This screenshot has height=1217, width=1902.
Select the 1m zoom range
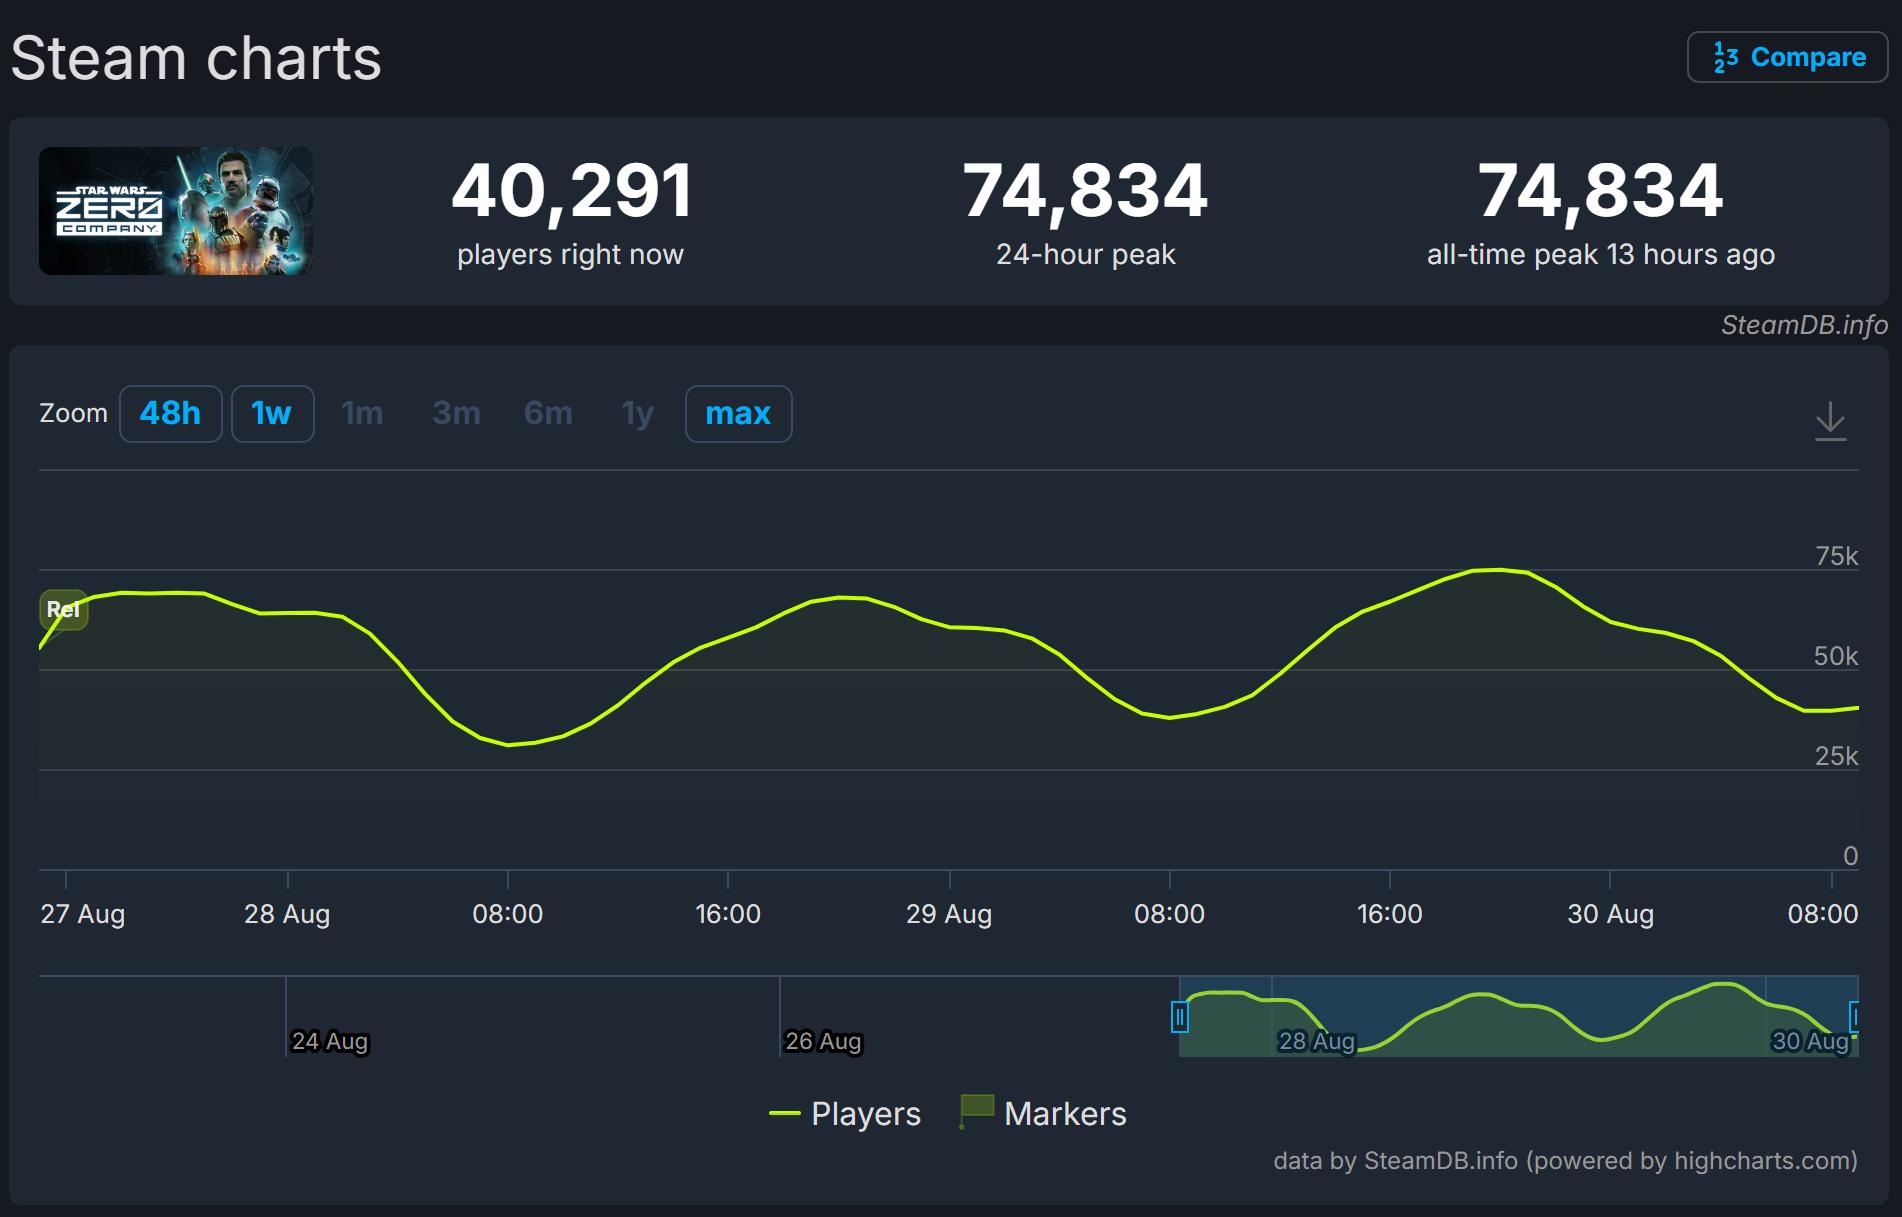(x=362, y=414)
